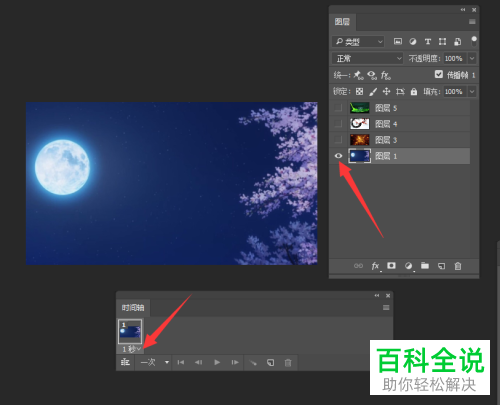Lock artboard nesting icon
Screen dimensions: 500x405
(x=400, y=91)
